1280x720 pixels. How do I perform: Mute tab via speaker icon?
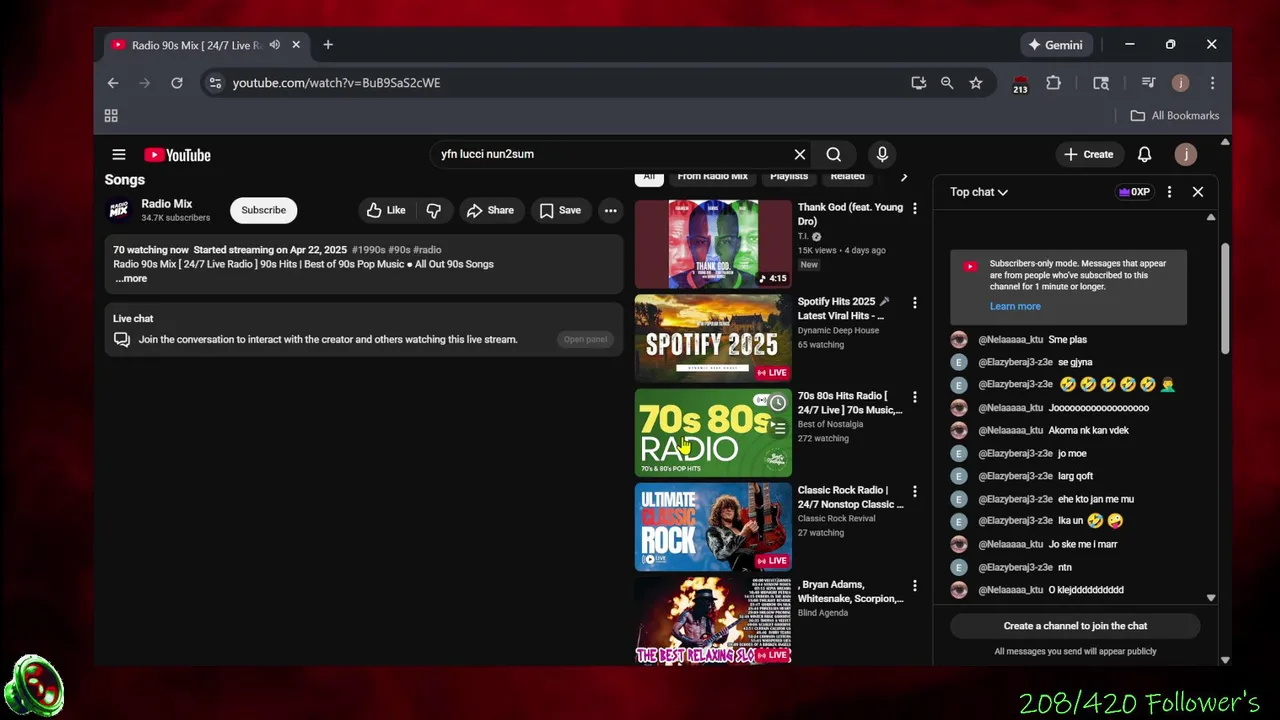(274, 45)
